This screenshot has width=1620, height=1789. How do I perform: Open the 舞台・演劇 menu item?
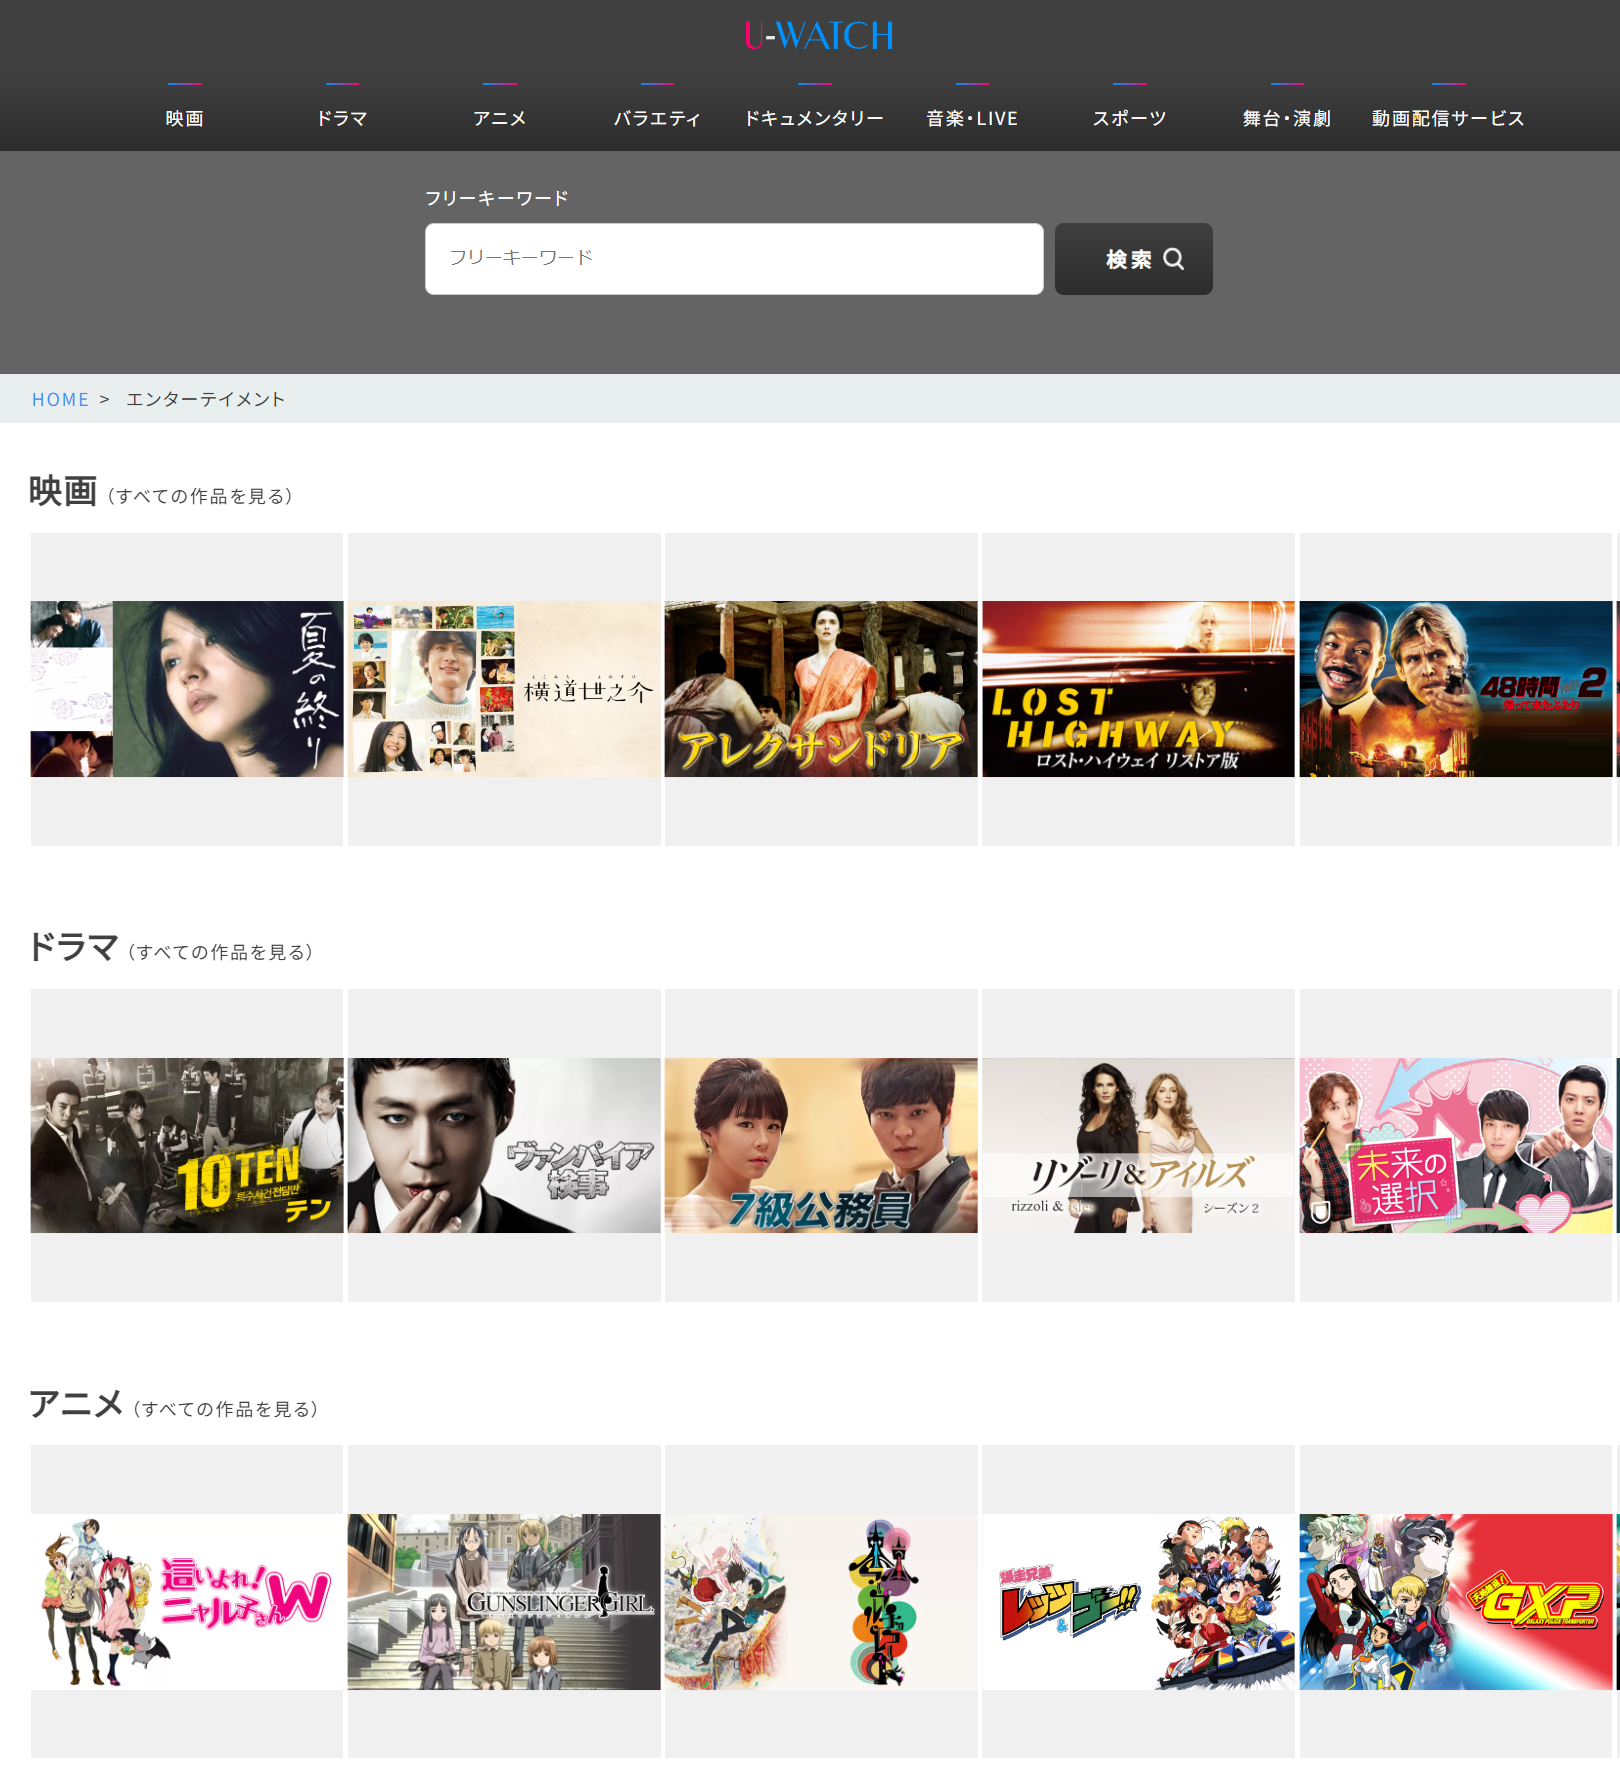(1287, 118)
